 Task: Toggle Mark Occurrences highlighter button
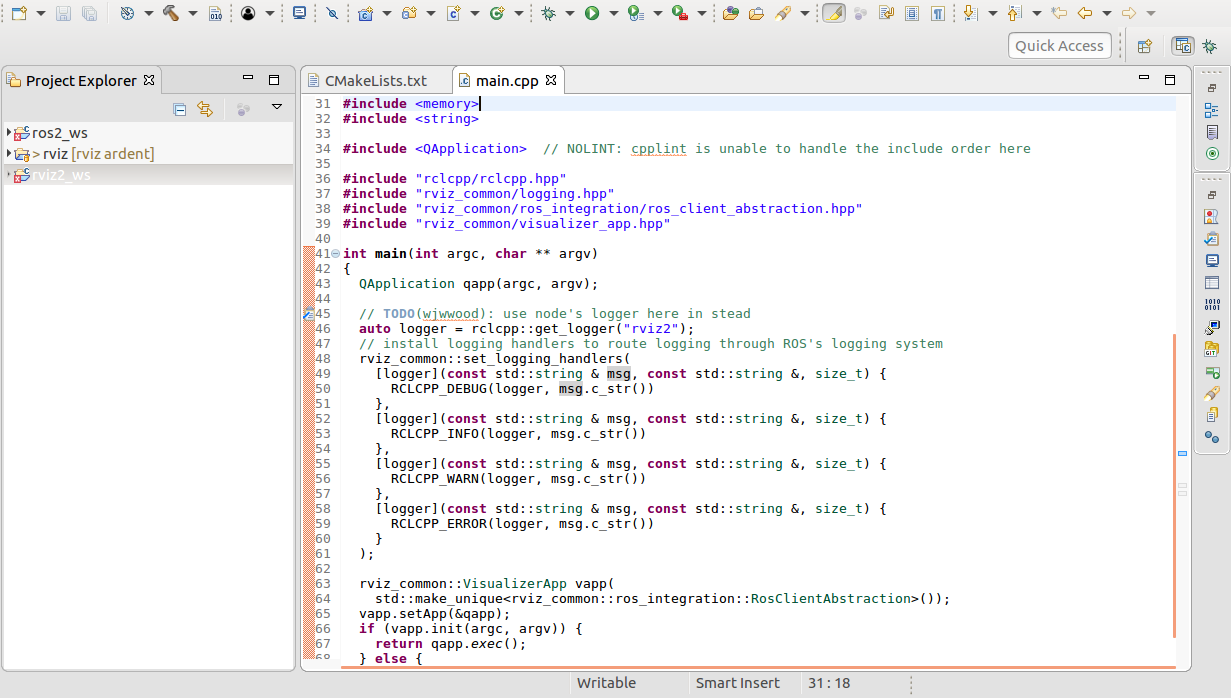click(x=833, y=13)
